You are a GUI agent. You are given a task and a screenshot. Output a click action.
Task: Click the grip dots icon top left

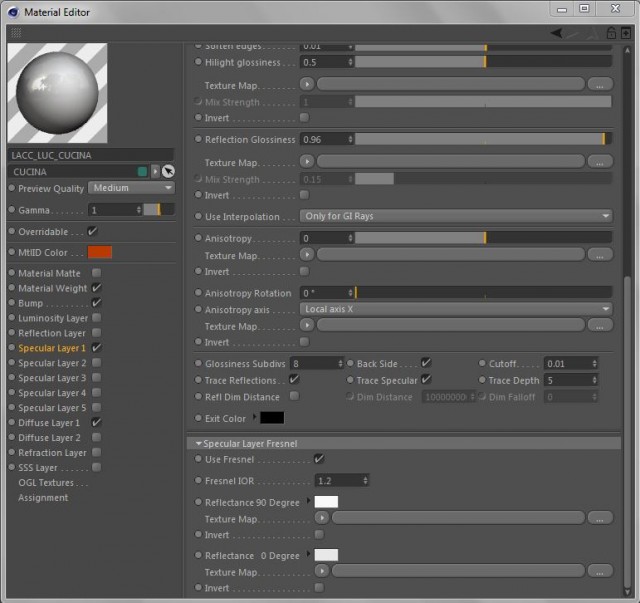pyautogui.click(x=16, y=33)
